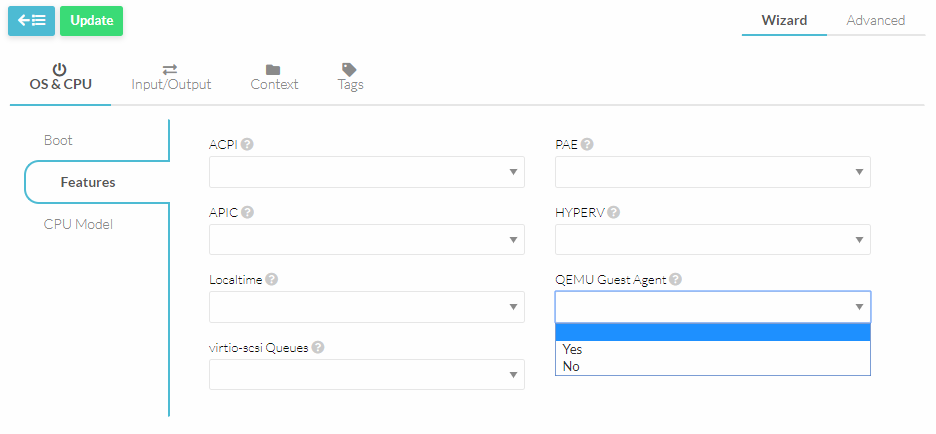Screen dimensions: 936x434
Task: Click the back-to-list arrow button
Action: pyautogui.click(x=31, y=21)
